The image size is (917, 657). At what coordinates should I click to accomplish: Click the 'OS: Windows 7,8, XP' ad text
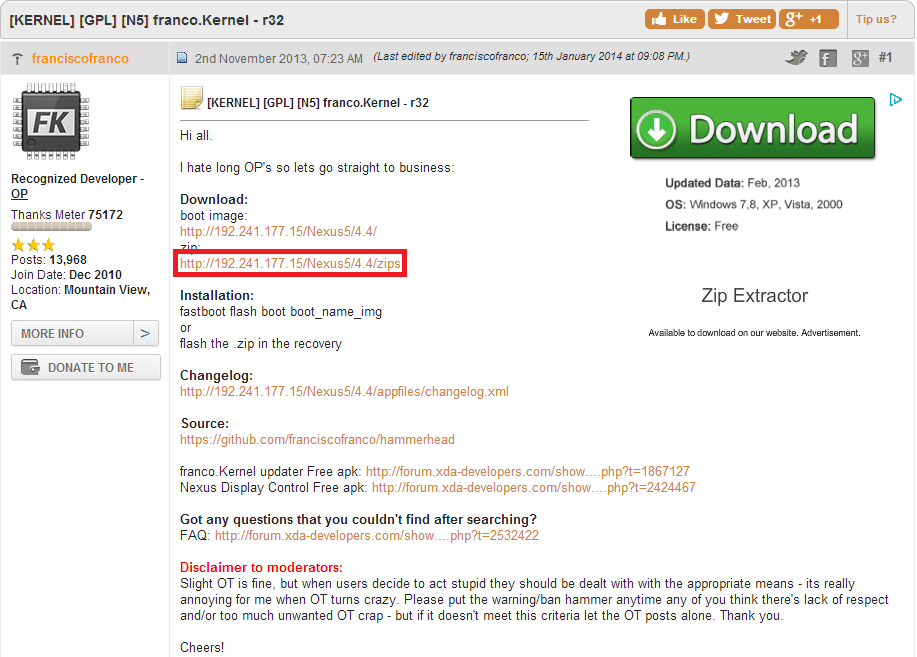[754, 205]
